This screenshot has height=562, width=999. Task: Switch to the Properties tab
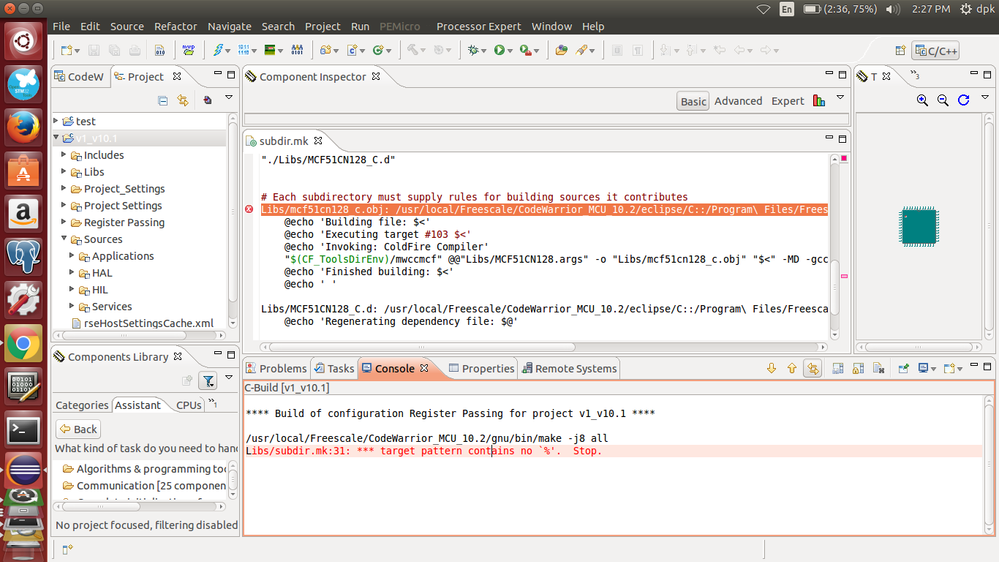pyautogui.click(x=482, y=368)
